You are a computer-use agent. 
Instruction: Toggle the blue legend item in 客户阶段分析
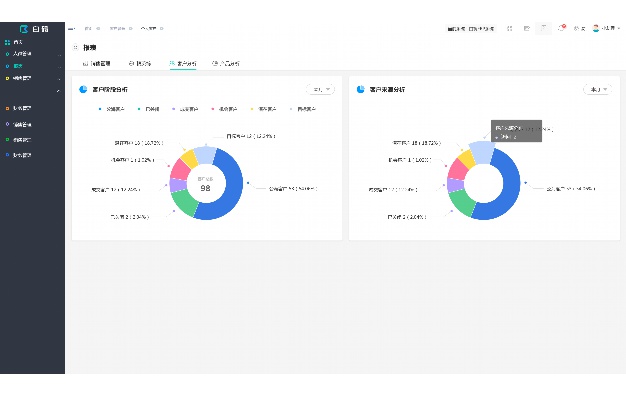point(111,109)
